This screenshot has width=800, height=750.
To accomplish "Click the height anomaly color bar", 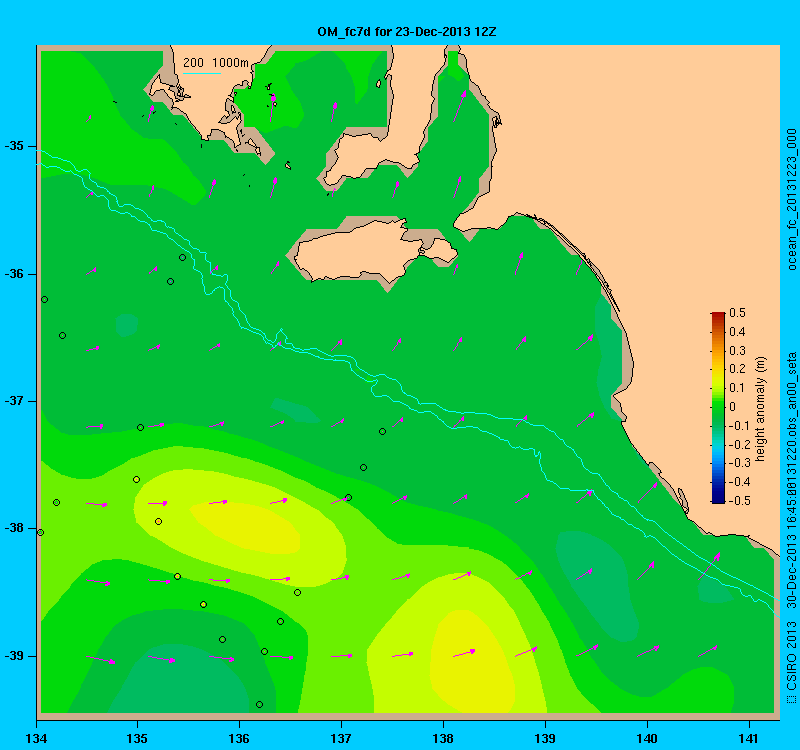I will (718, 408).
